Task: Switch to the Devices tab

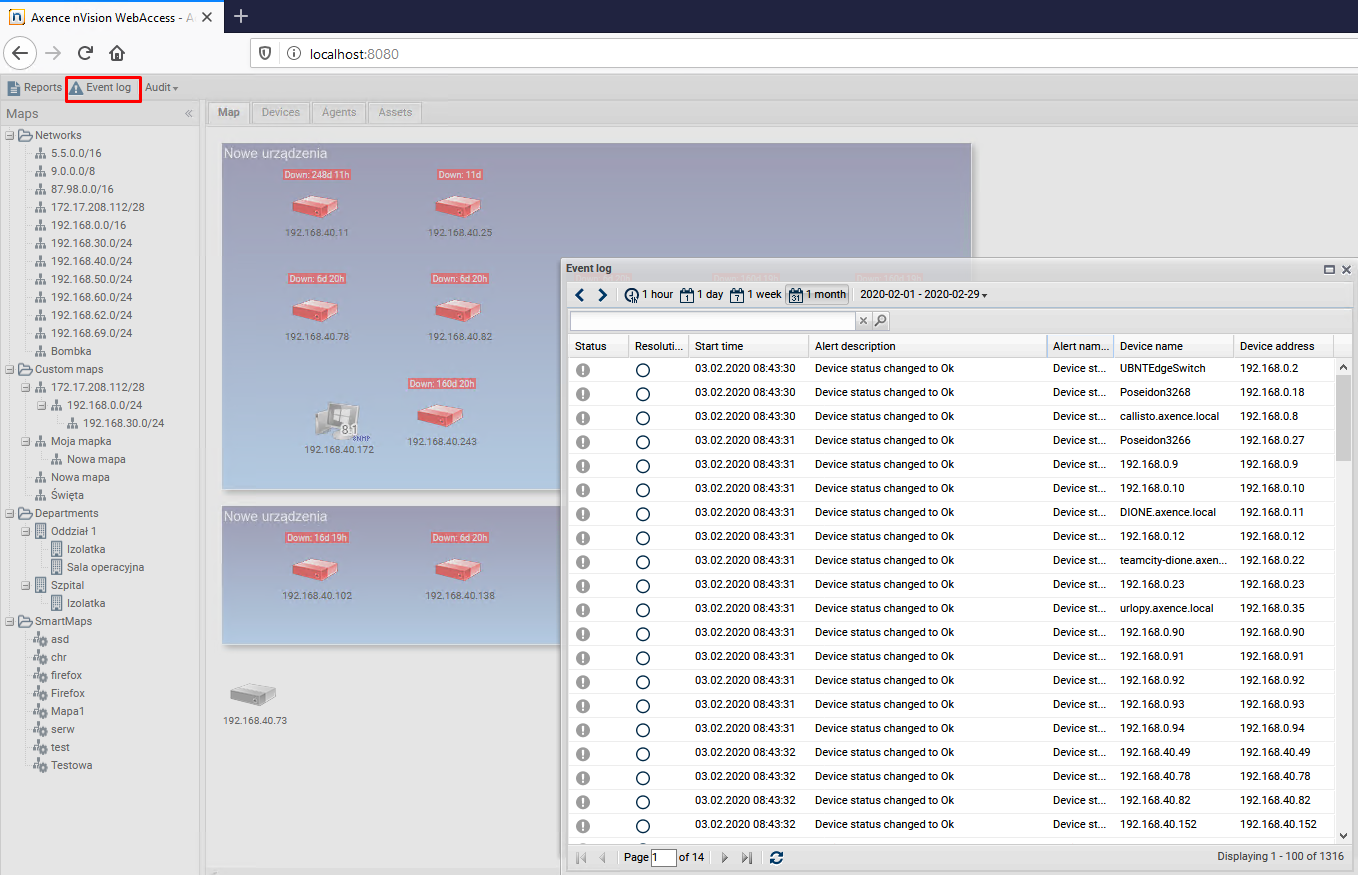Action: (280, 113)
